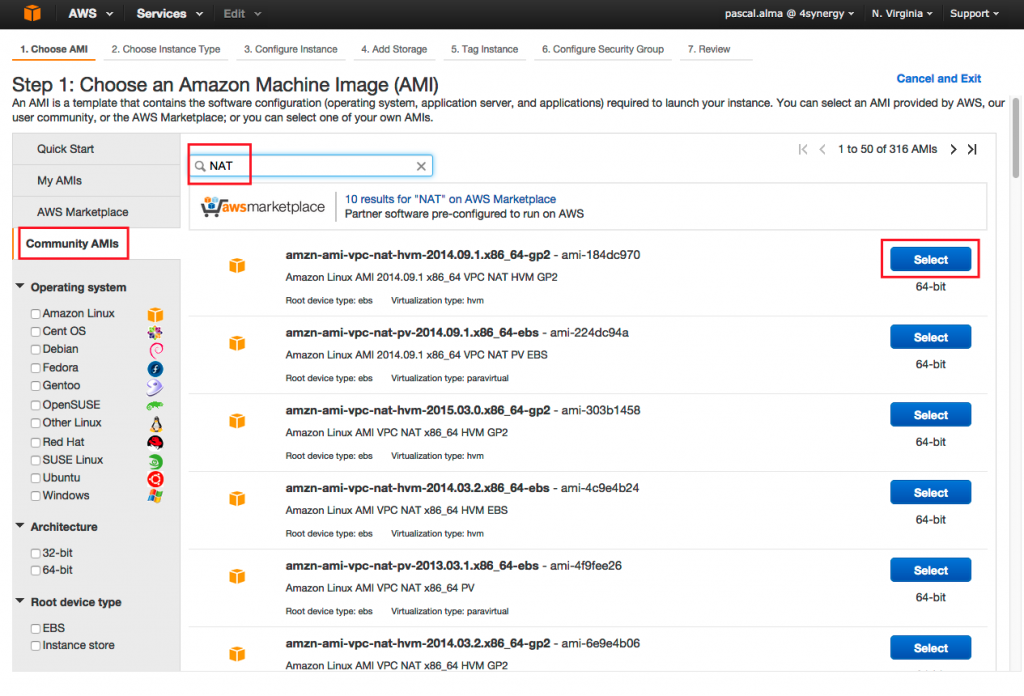Viewport: 1024px width, 696px height.
Task: Check the Instance store filter
Action: coord(36,646)
